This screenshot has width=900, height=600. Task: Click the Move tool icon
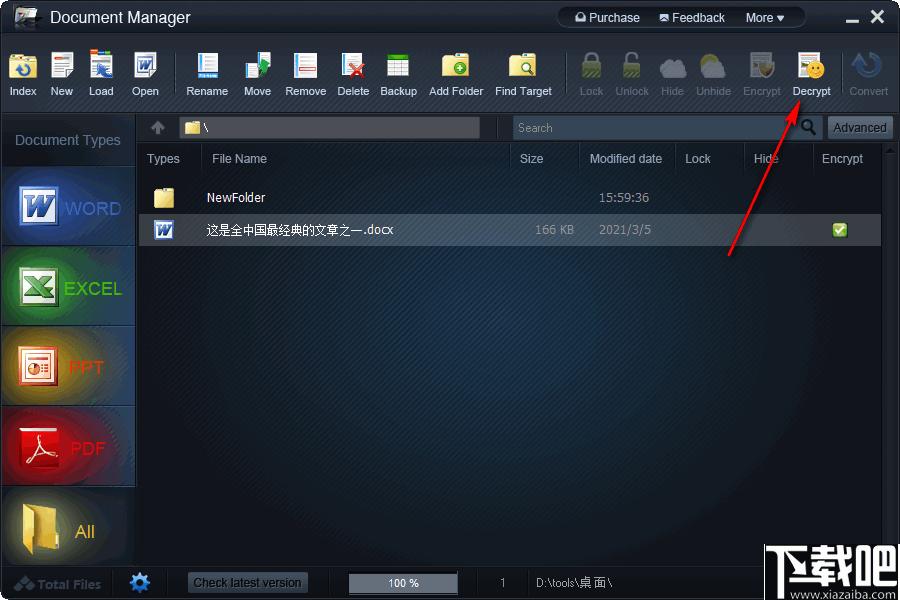(x=257, y=65)
